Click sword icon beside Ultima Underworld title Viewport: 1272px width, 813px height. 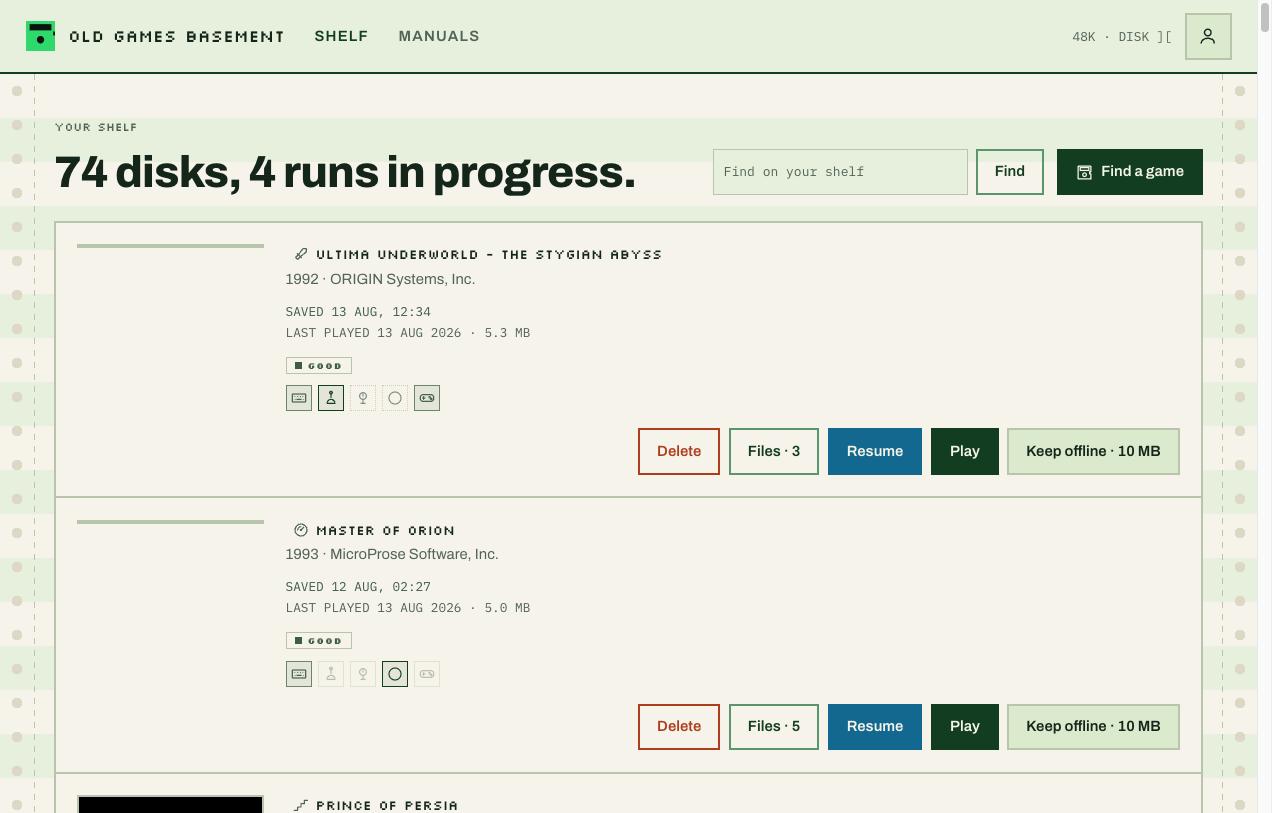pos(301,254)
